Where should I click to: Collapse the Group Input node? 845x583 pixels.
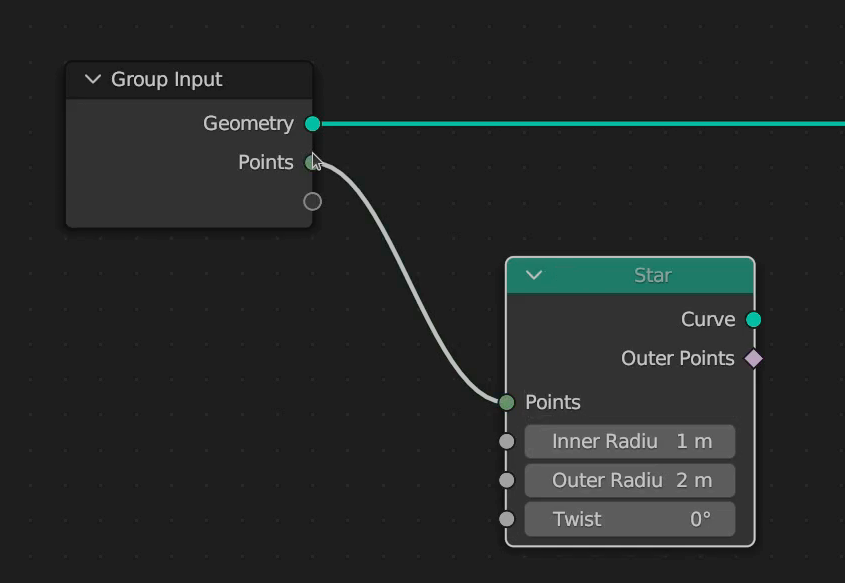click(x=93, y=80)
